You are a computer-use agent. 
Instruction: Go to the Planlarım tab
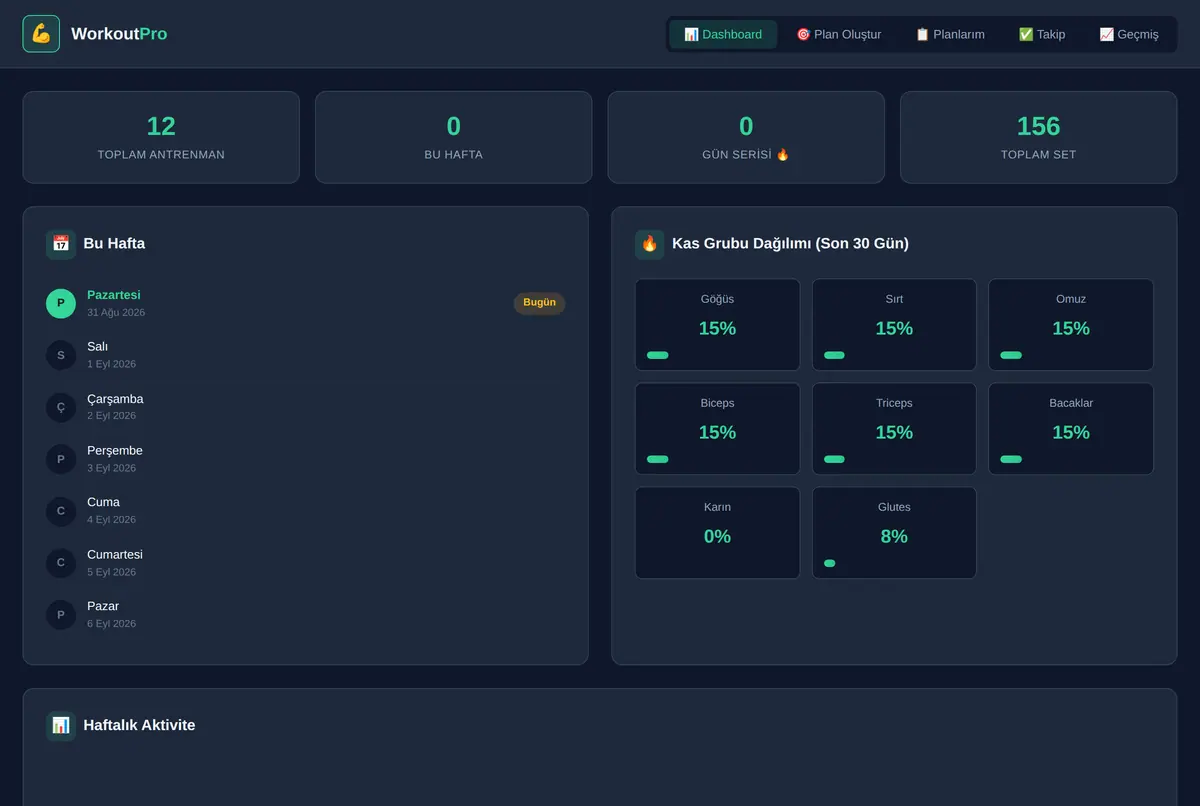pos(950,34)
